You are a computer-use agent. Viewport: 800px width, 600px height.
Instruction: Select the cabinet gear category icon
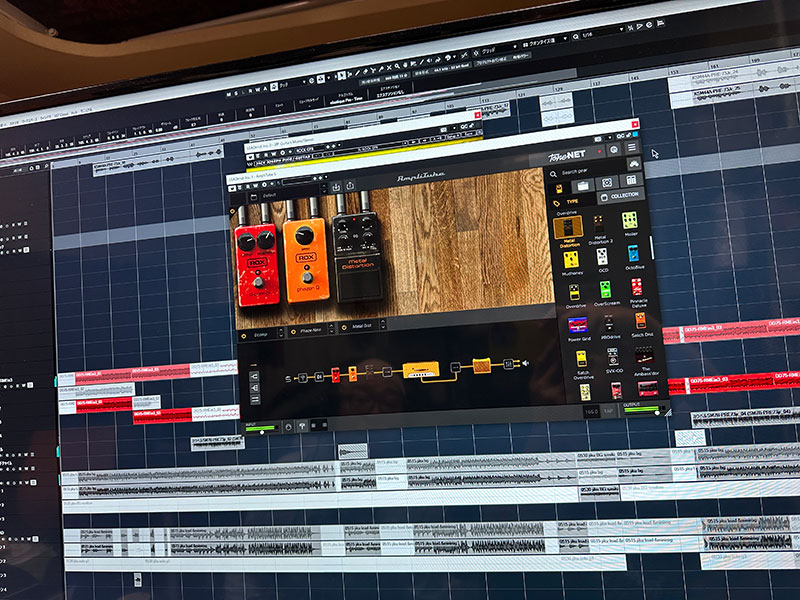(607, 183)
